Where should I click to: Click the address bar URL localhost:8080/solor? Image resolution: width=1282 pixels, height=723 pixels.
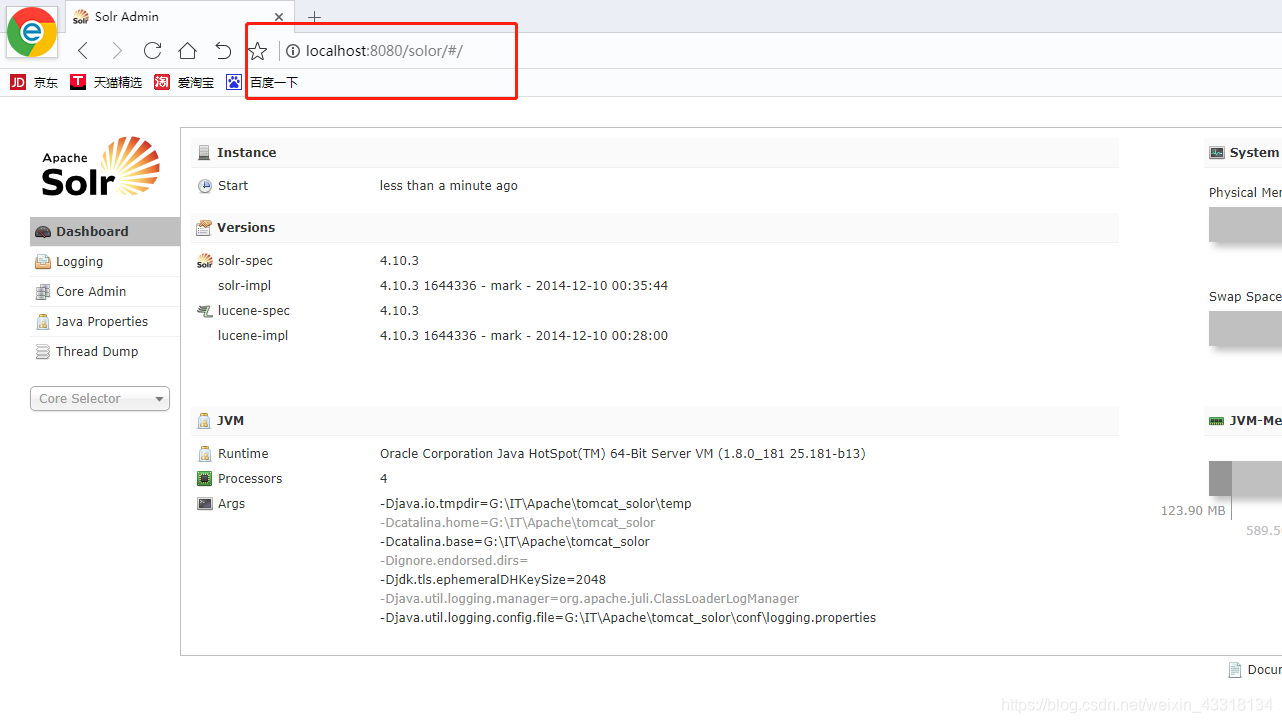pos(384,51)
